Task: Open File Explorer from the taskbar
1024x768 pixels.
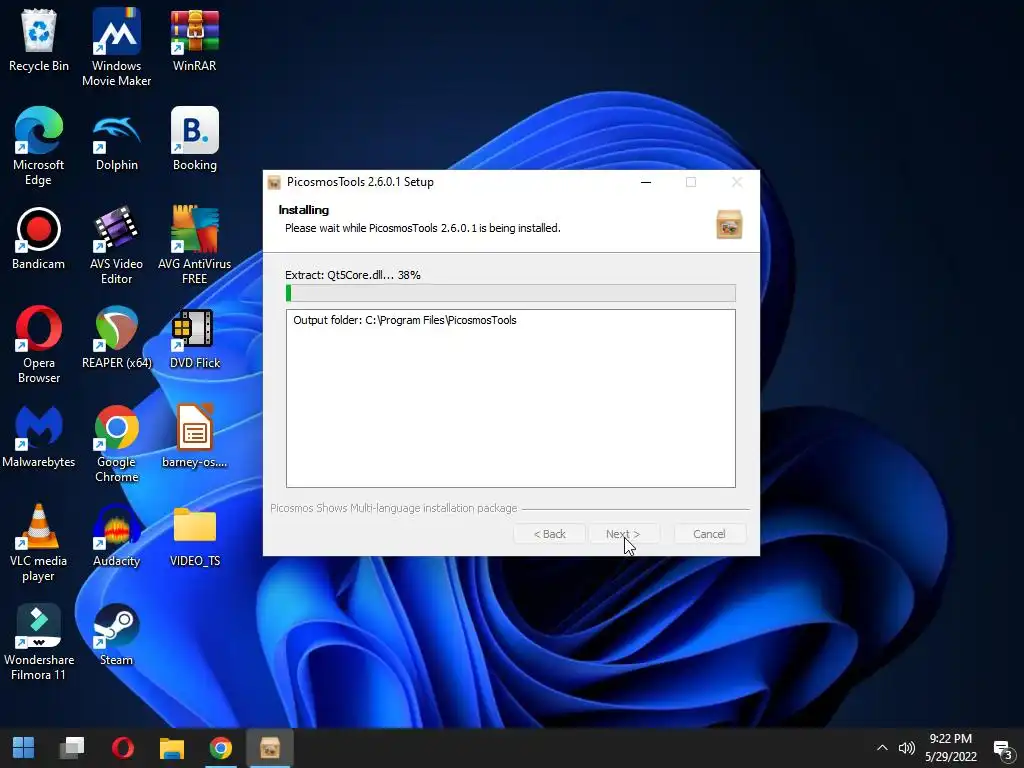Action: coord(172,748)
